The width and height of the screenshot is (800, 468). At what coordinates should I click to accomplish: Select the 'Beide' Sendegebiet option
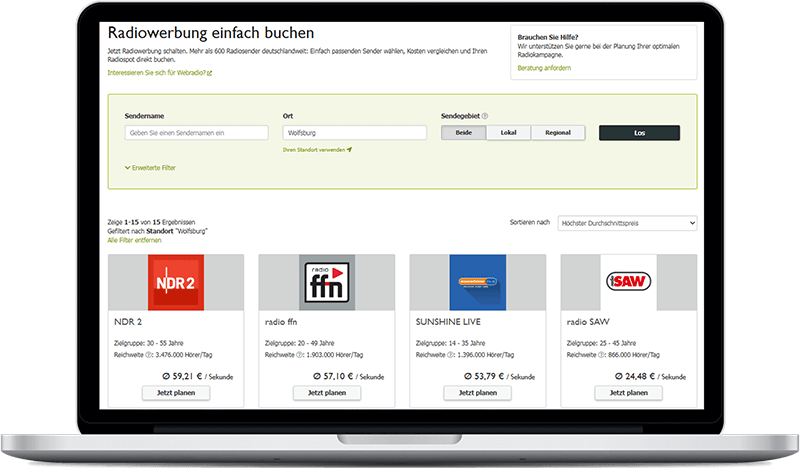point(464,133)
